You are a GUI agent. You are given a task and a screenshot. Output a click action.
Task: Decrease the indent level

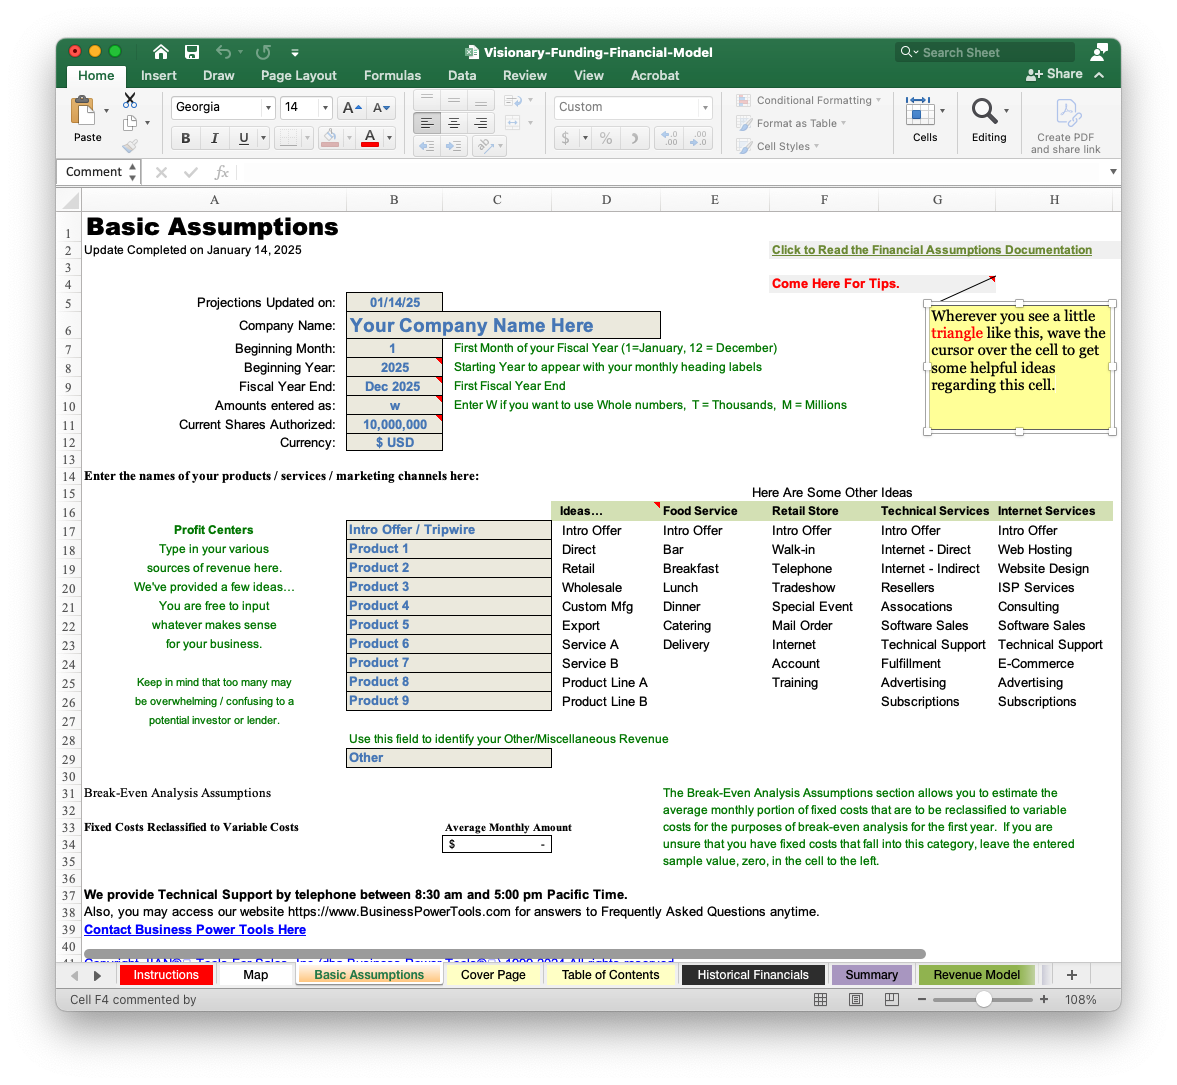point(427,146)
